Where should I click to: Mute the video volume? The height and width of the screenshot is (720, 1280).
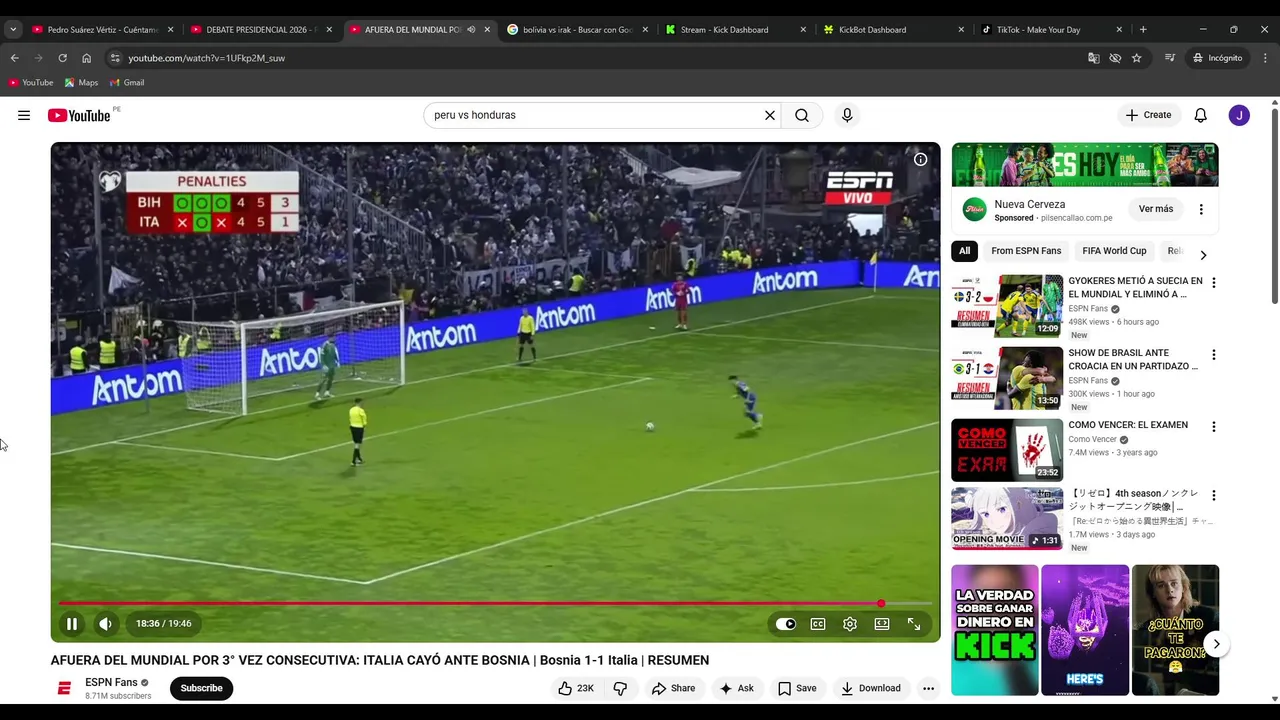pos(105,624)
